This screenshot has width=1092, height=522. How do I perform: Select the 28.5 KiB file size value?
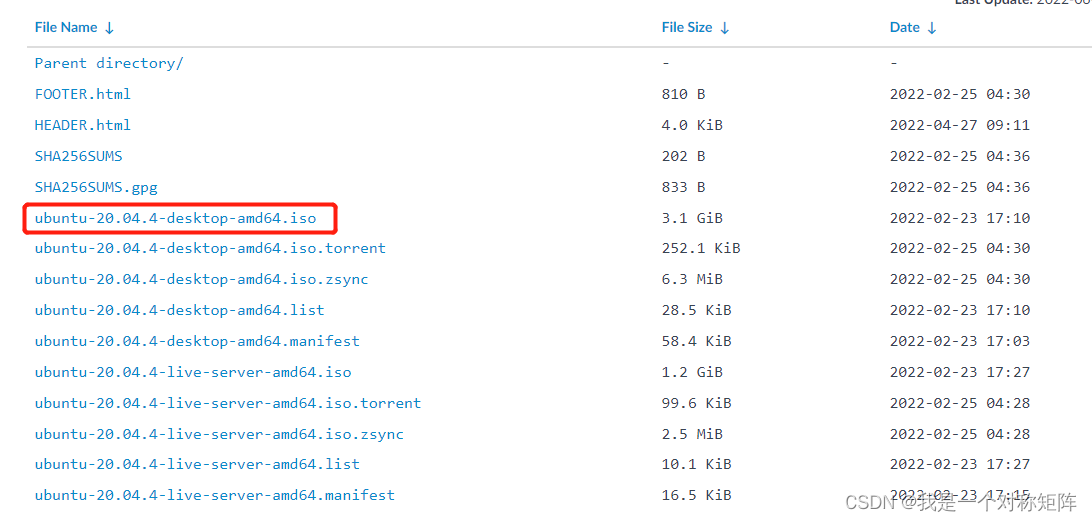point(696,310)
